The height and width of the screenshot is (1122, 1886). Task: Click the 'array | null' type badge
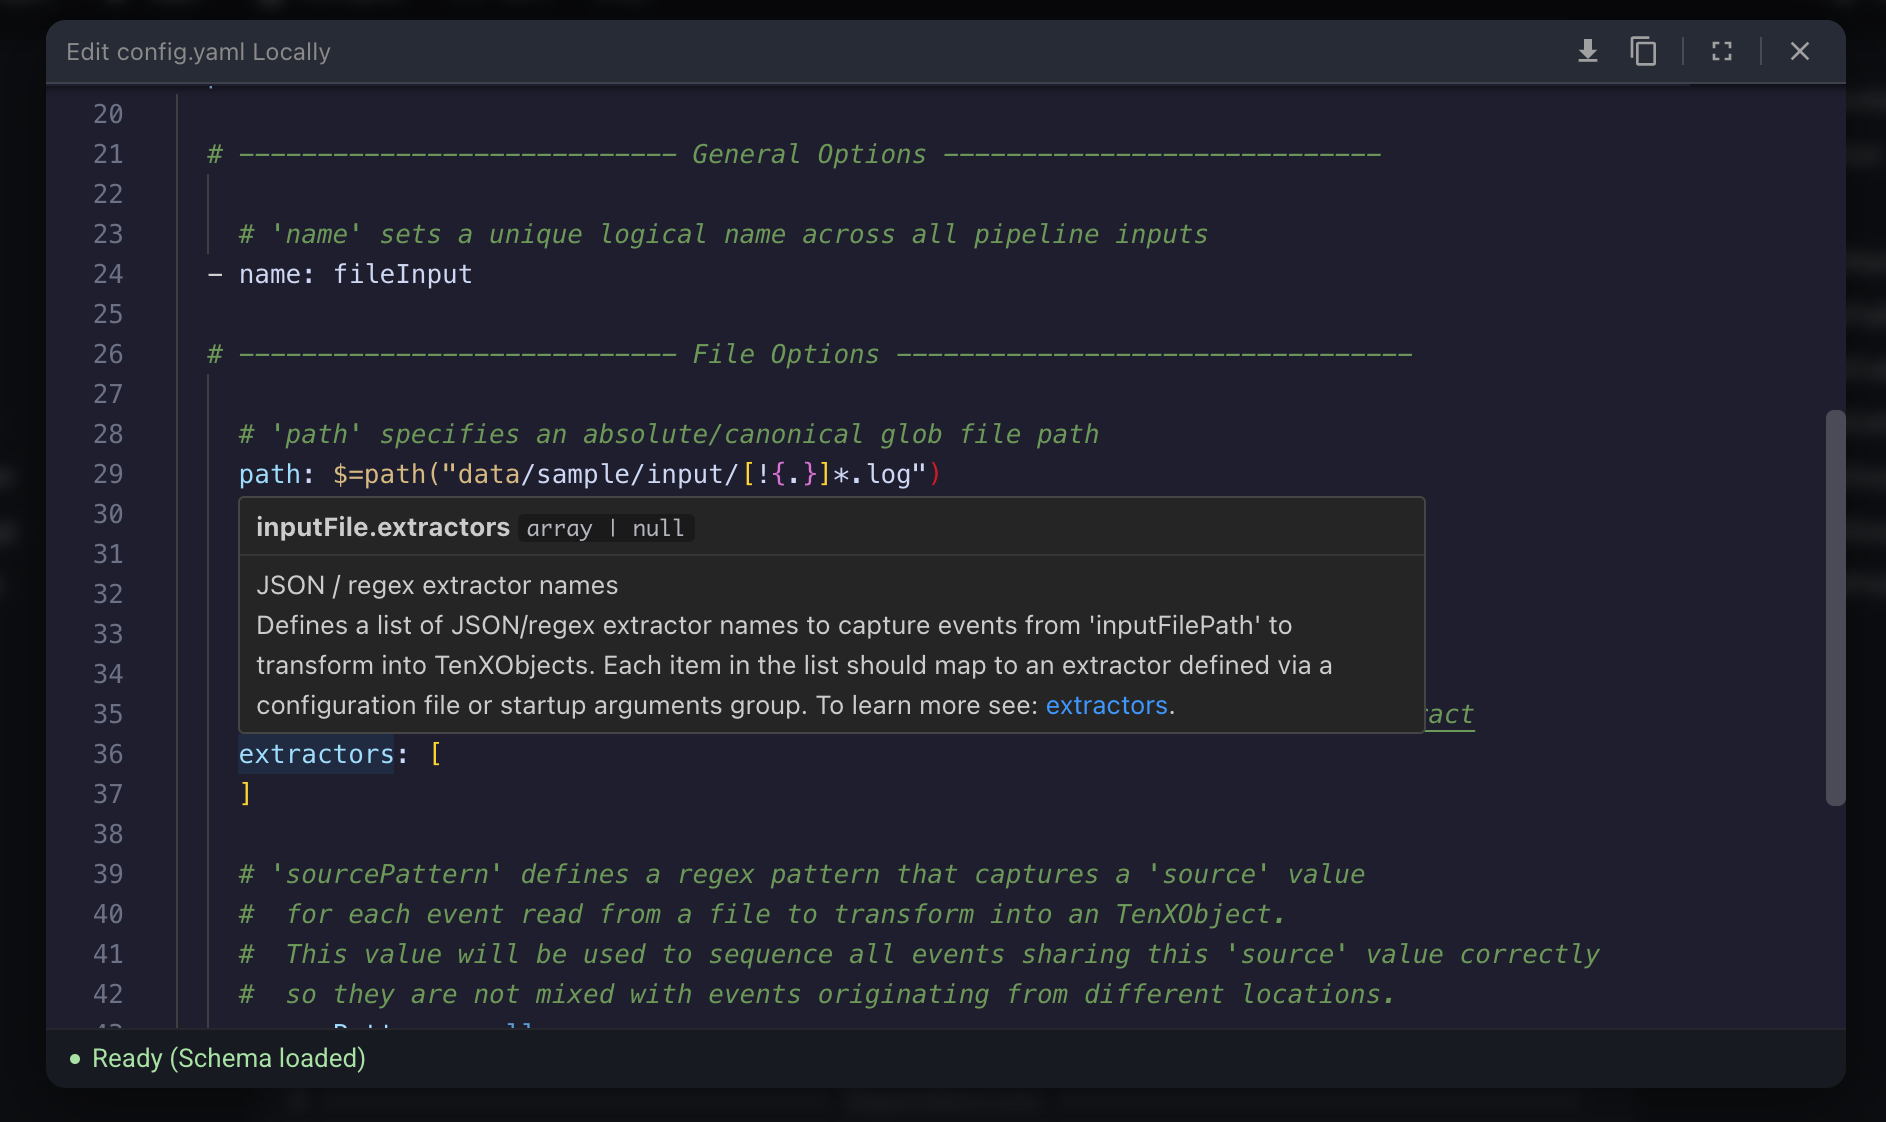point(605,528)
